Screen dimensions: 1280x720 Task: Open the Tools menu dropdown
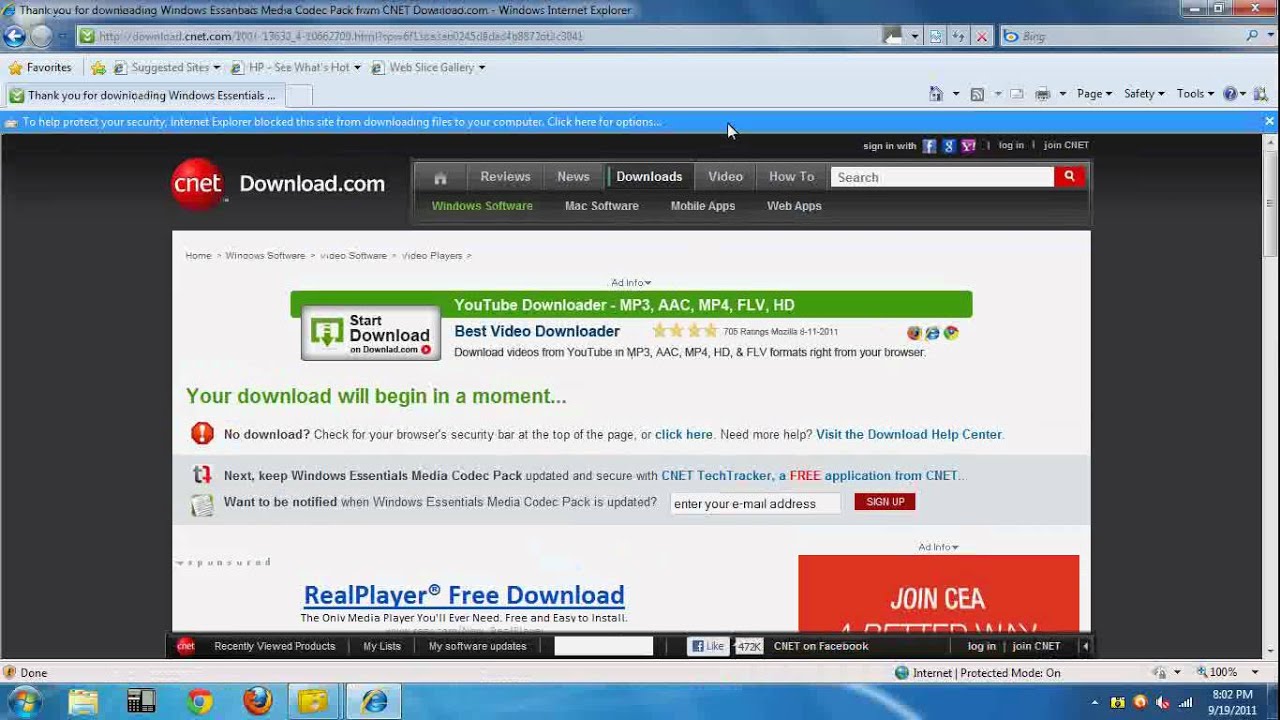1195,94
